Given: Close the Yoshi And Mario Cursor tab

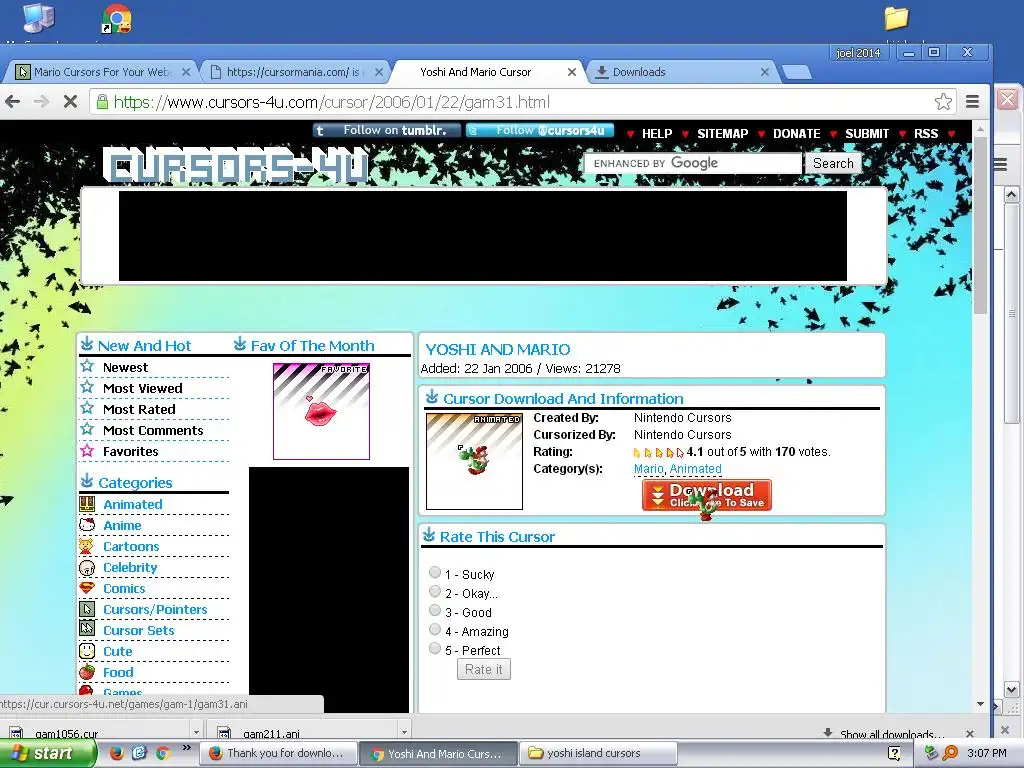Looking at the screenshot, I should pos(571,72).
